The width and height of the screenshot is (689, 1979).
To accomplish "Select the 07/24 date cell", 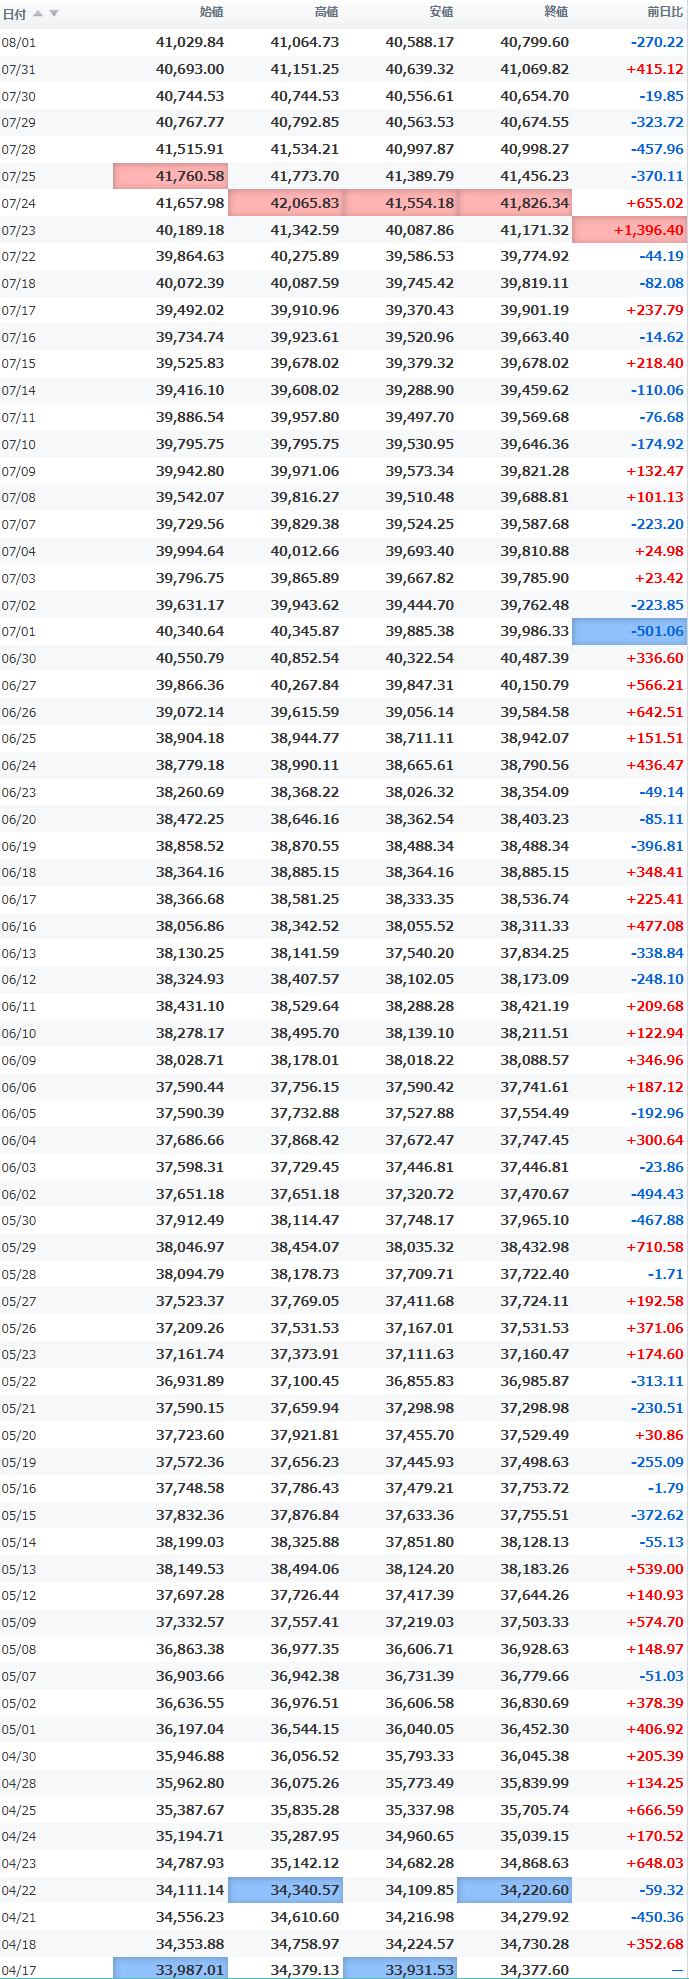I will pyautogui.click(x=18, y=203).
